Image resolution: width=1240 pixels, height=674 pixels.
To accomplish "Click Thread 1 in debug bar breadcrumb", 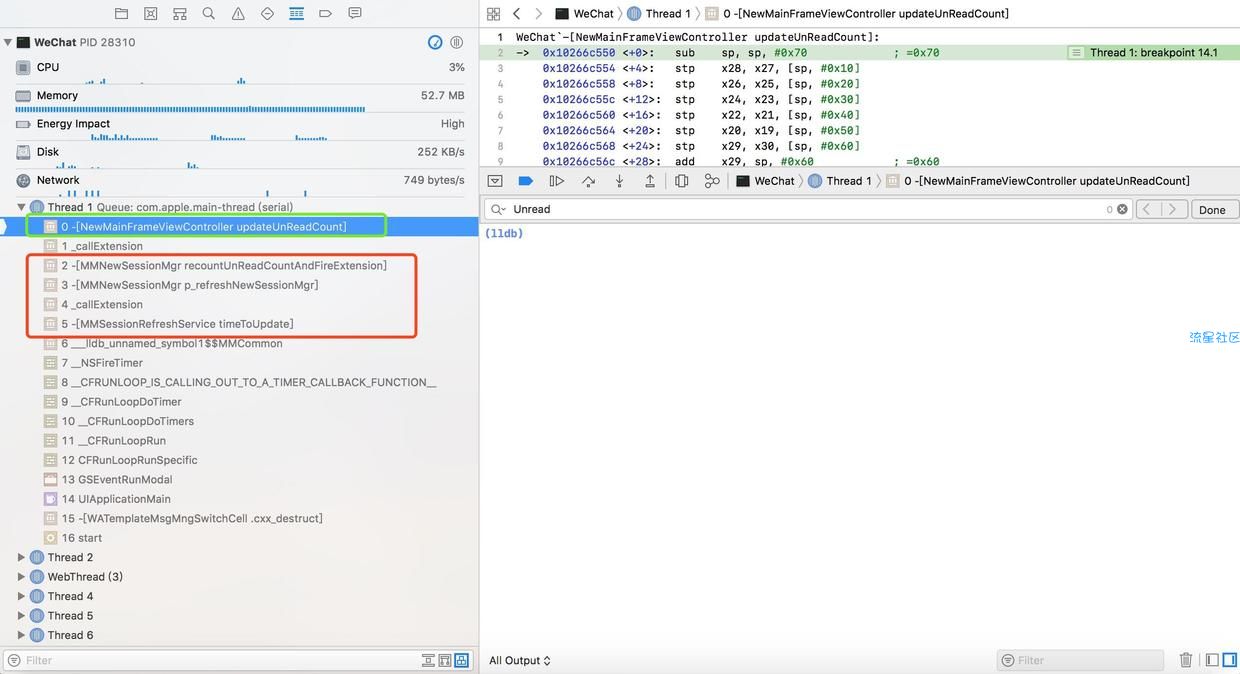I will [839, 181].
